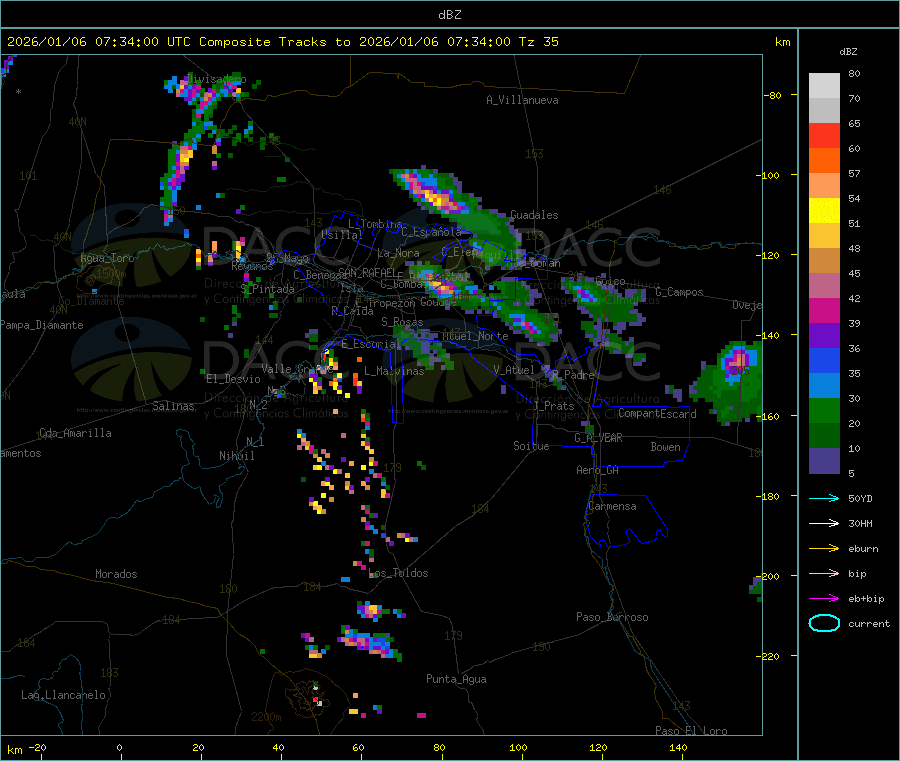Viewport: 900px width, 761px height.
Task: Click the A_Villanueva map label
Action: click(x=522, y=100)
